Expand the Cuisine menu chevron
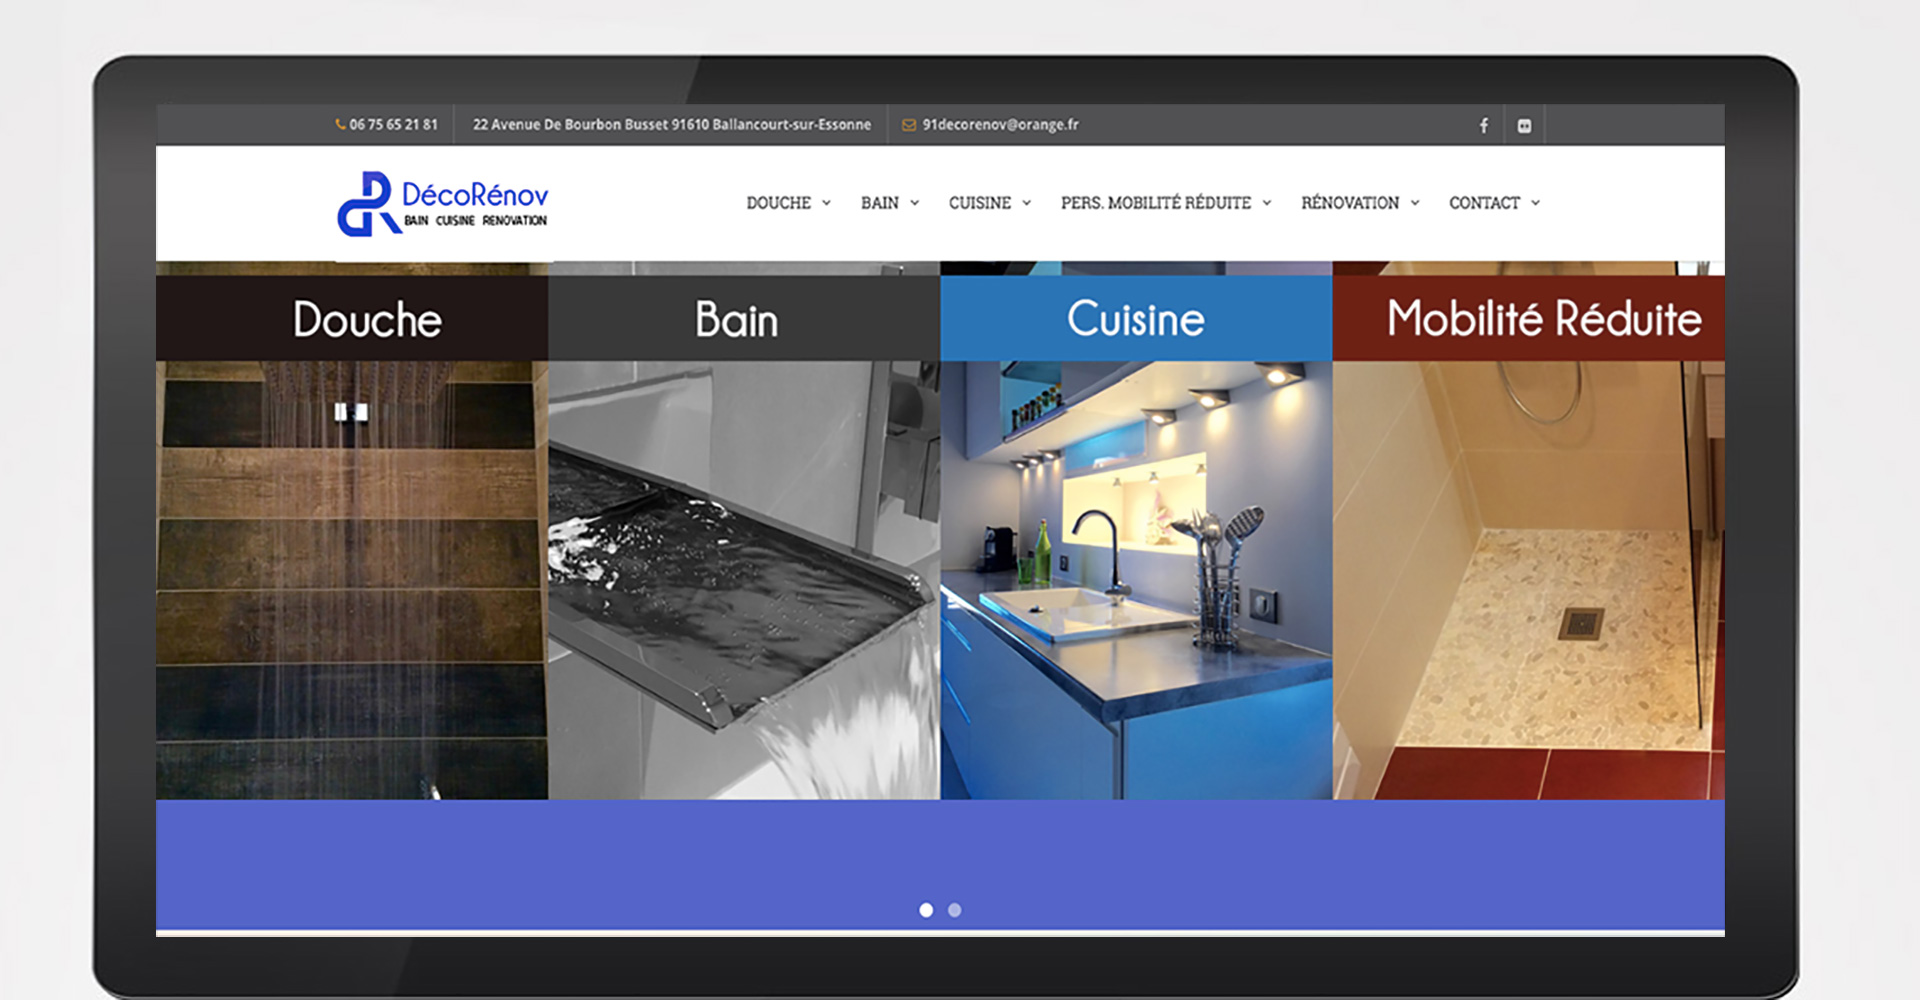 click(x=1027, y=203)
